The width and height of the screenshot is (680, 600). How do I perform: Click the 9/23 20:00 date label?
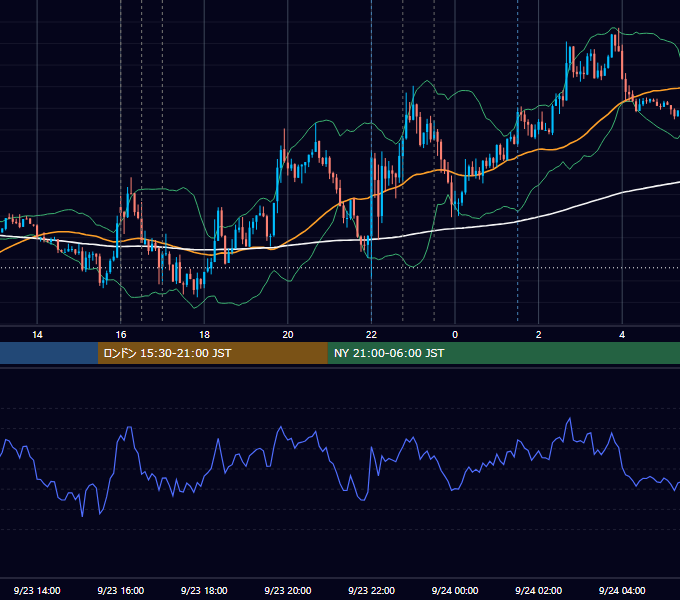(x=288, y=590)
